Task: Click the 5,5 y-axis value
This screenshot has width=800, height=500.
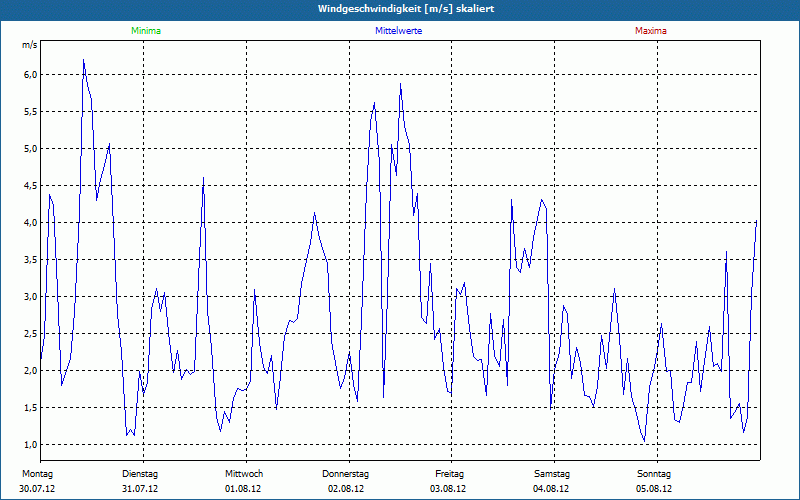Action: [30, 112]
